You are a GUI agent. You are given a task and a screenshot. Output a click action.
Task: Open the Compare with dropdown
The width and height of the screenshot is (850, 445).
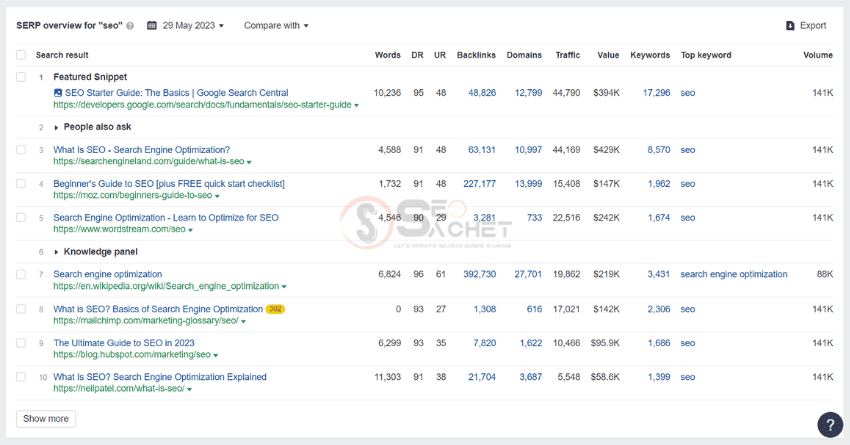pyautogui.click(x=276, y=25)
